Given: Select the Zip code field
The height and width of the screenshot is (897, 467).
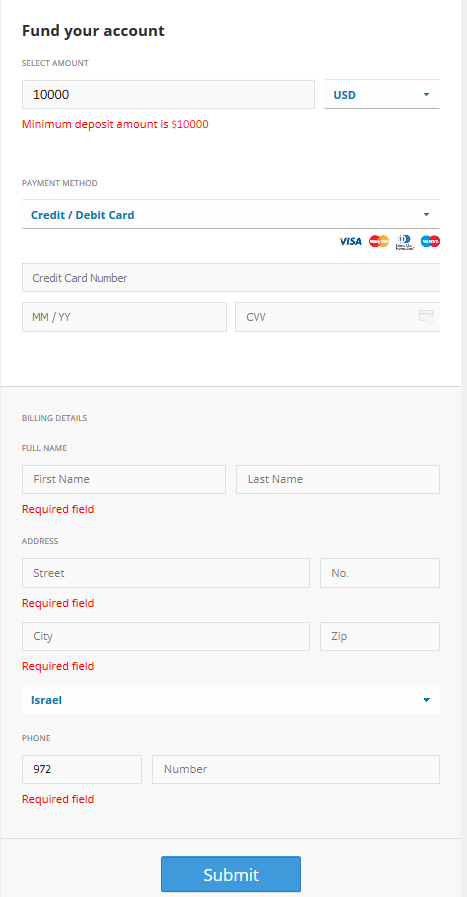Looking at the screenshot, I should coord(380,637).
